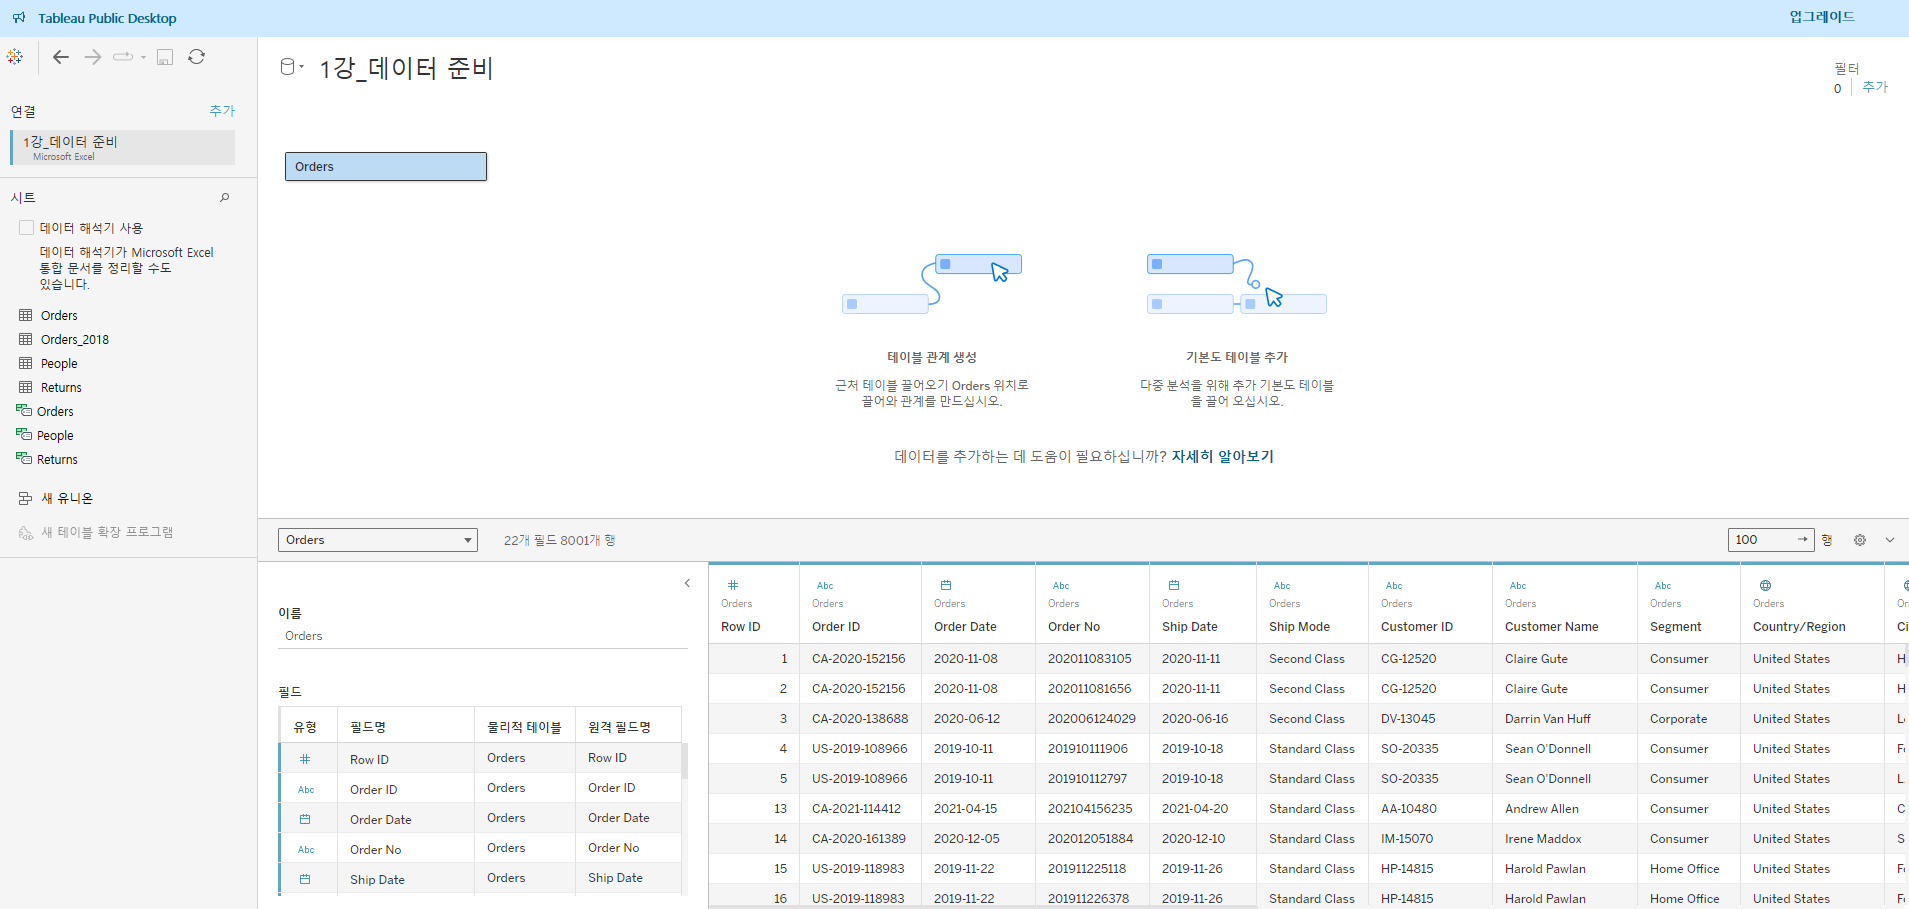Image resolution: width=1909 pixels, height=909 pixels.
Task: Go forward with the right arrow
Action: pyautogui.click(x=93, y=57)
